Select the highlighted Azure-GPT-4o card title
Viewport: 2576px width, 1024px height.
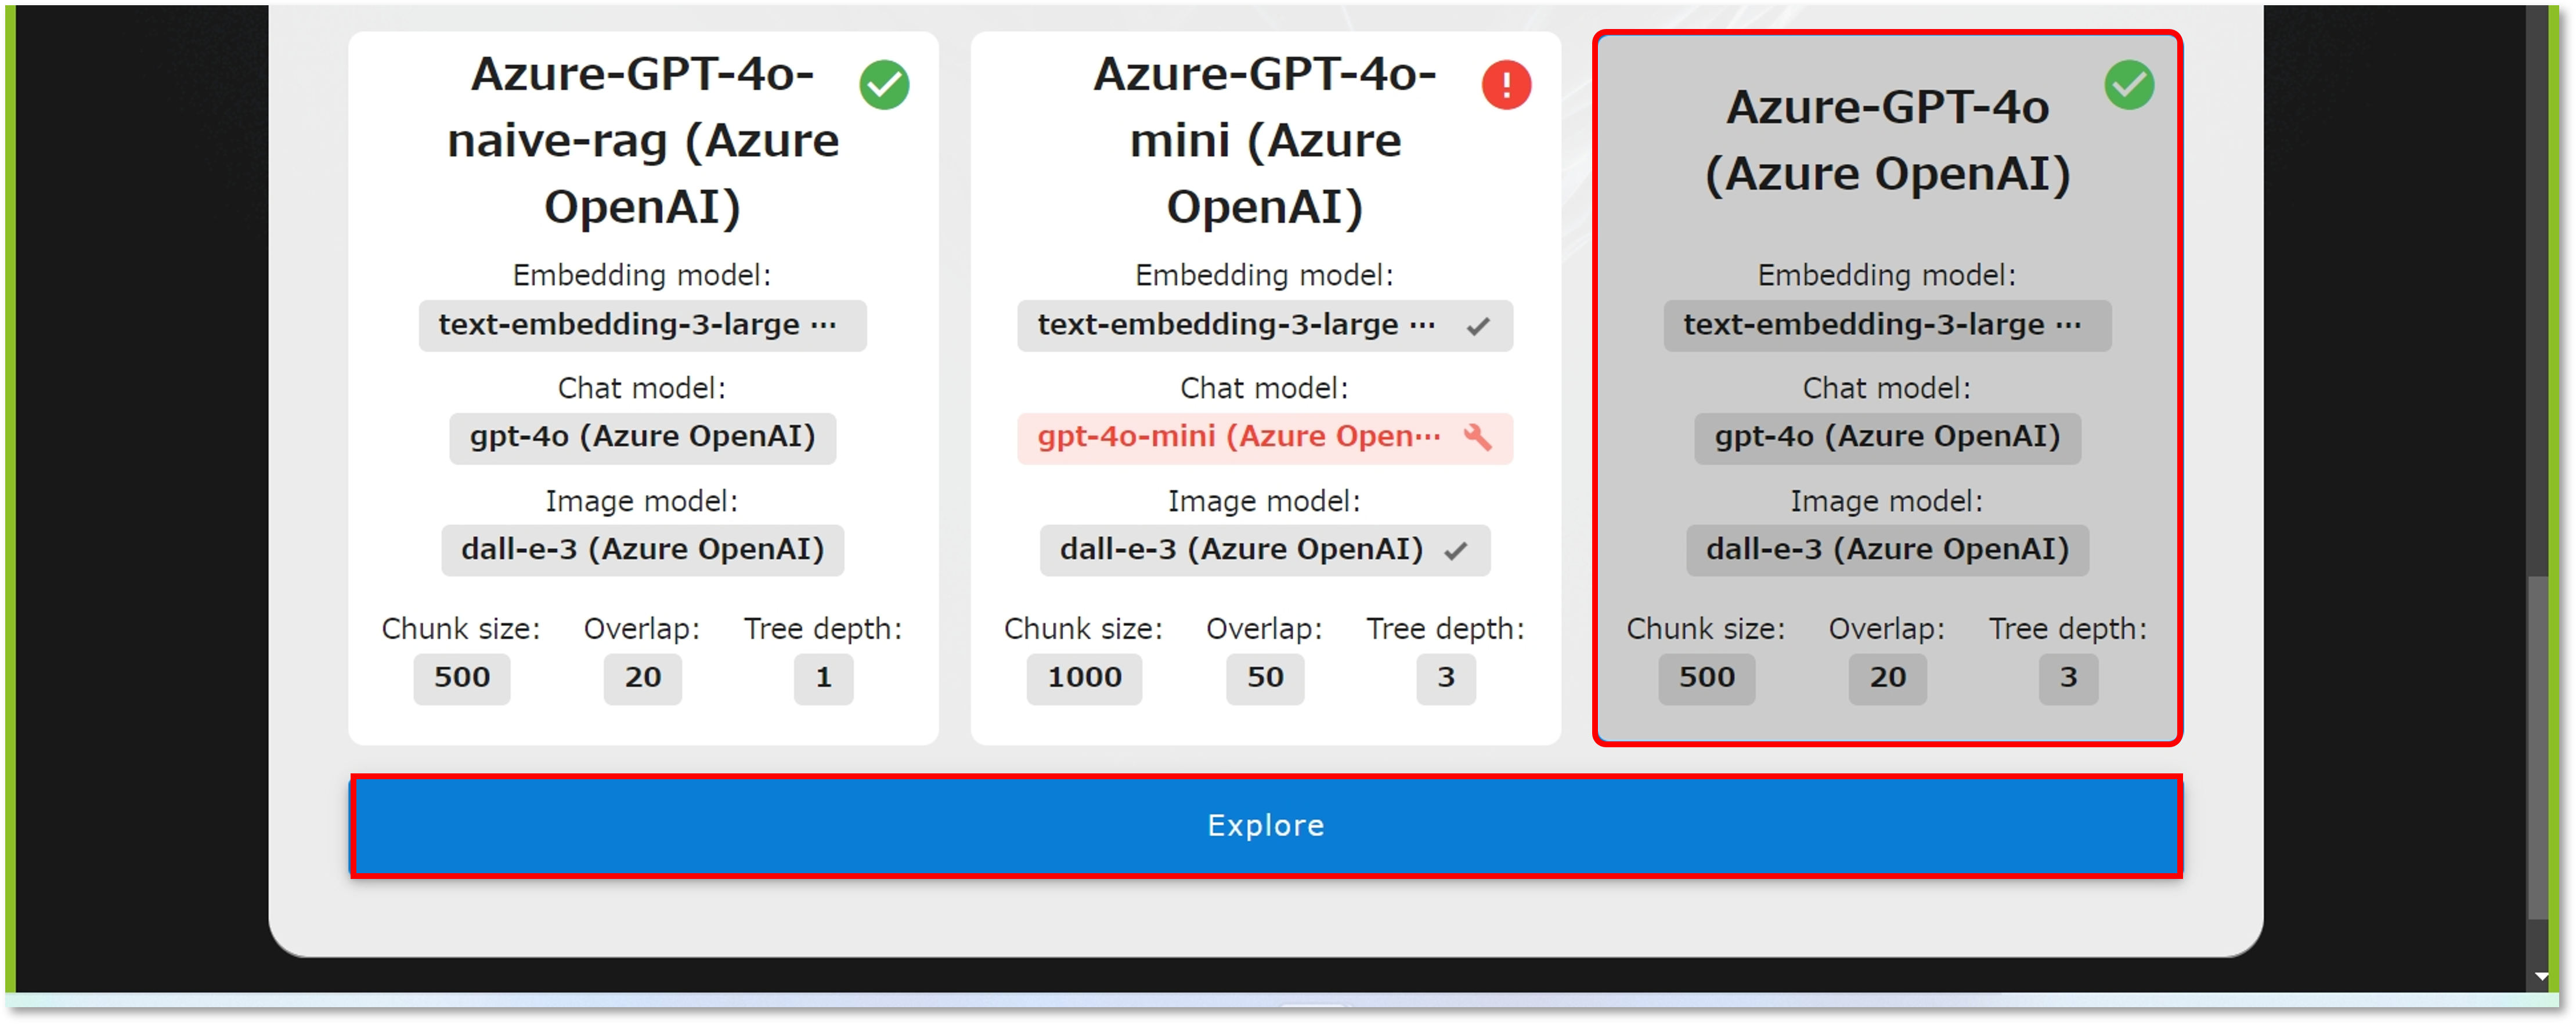click(1887, 140)
